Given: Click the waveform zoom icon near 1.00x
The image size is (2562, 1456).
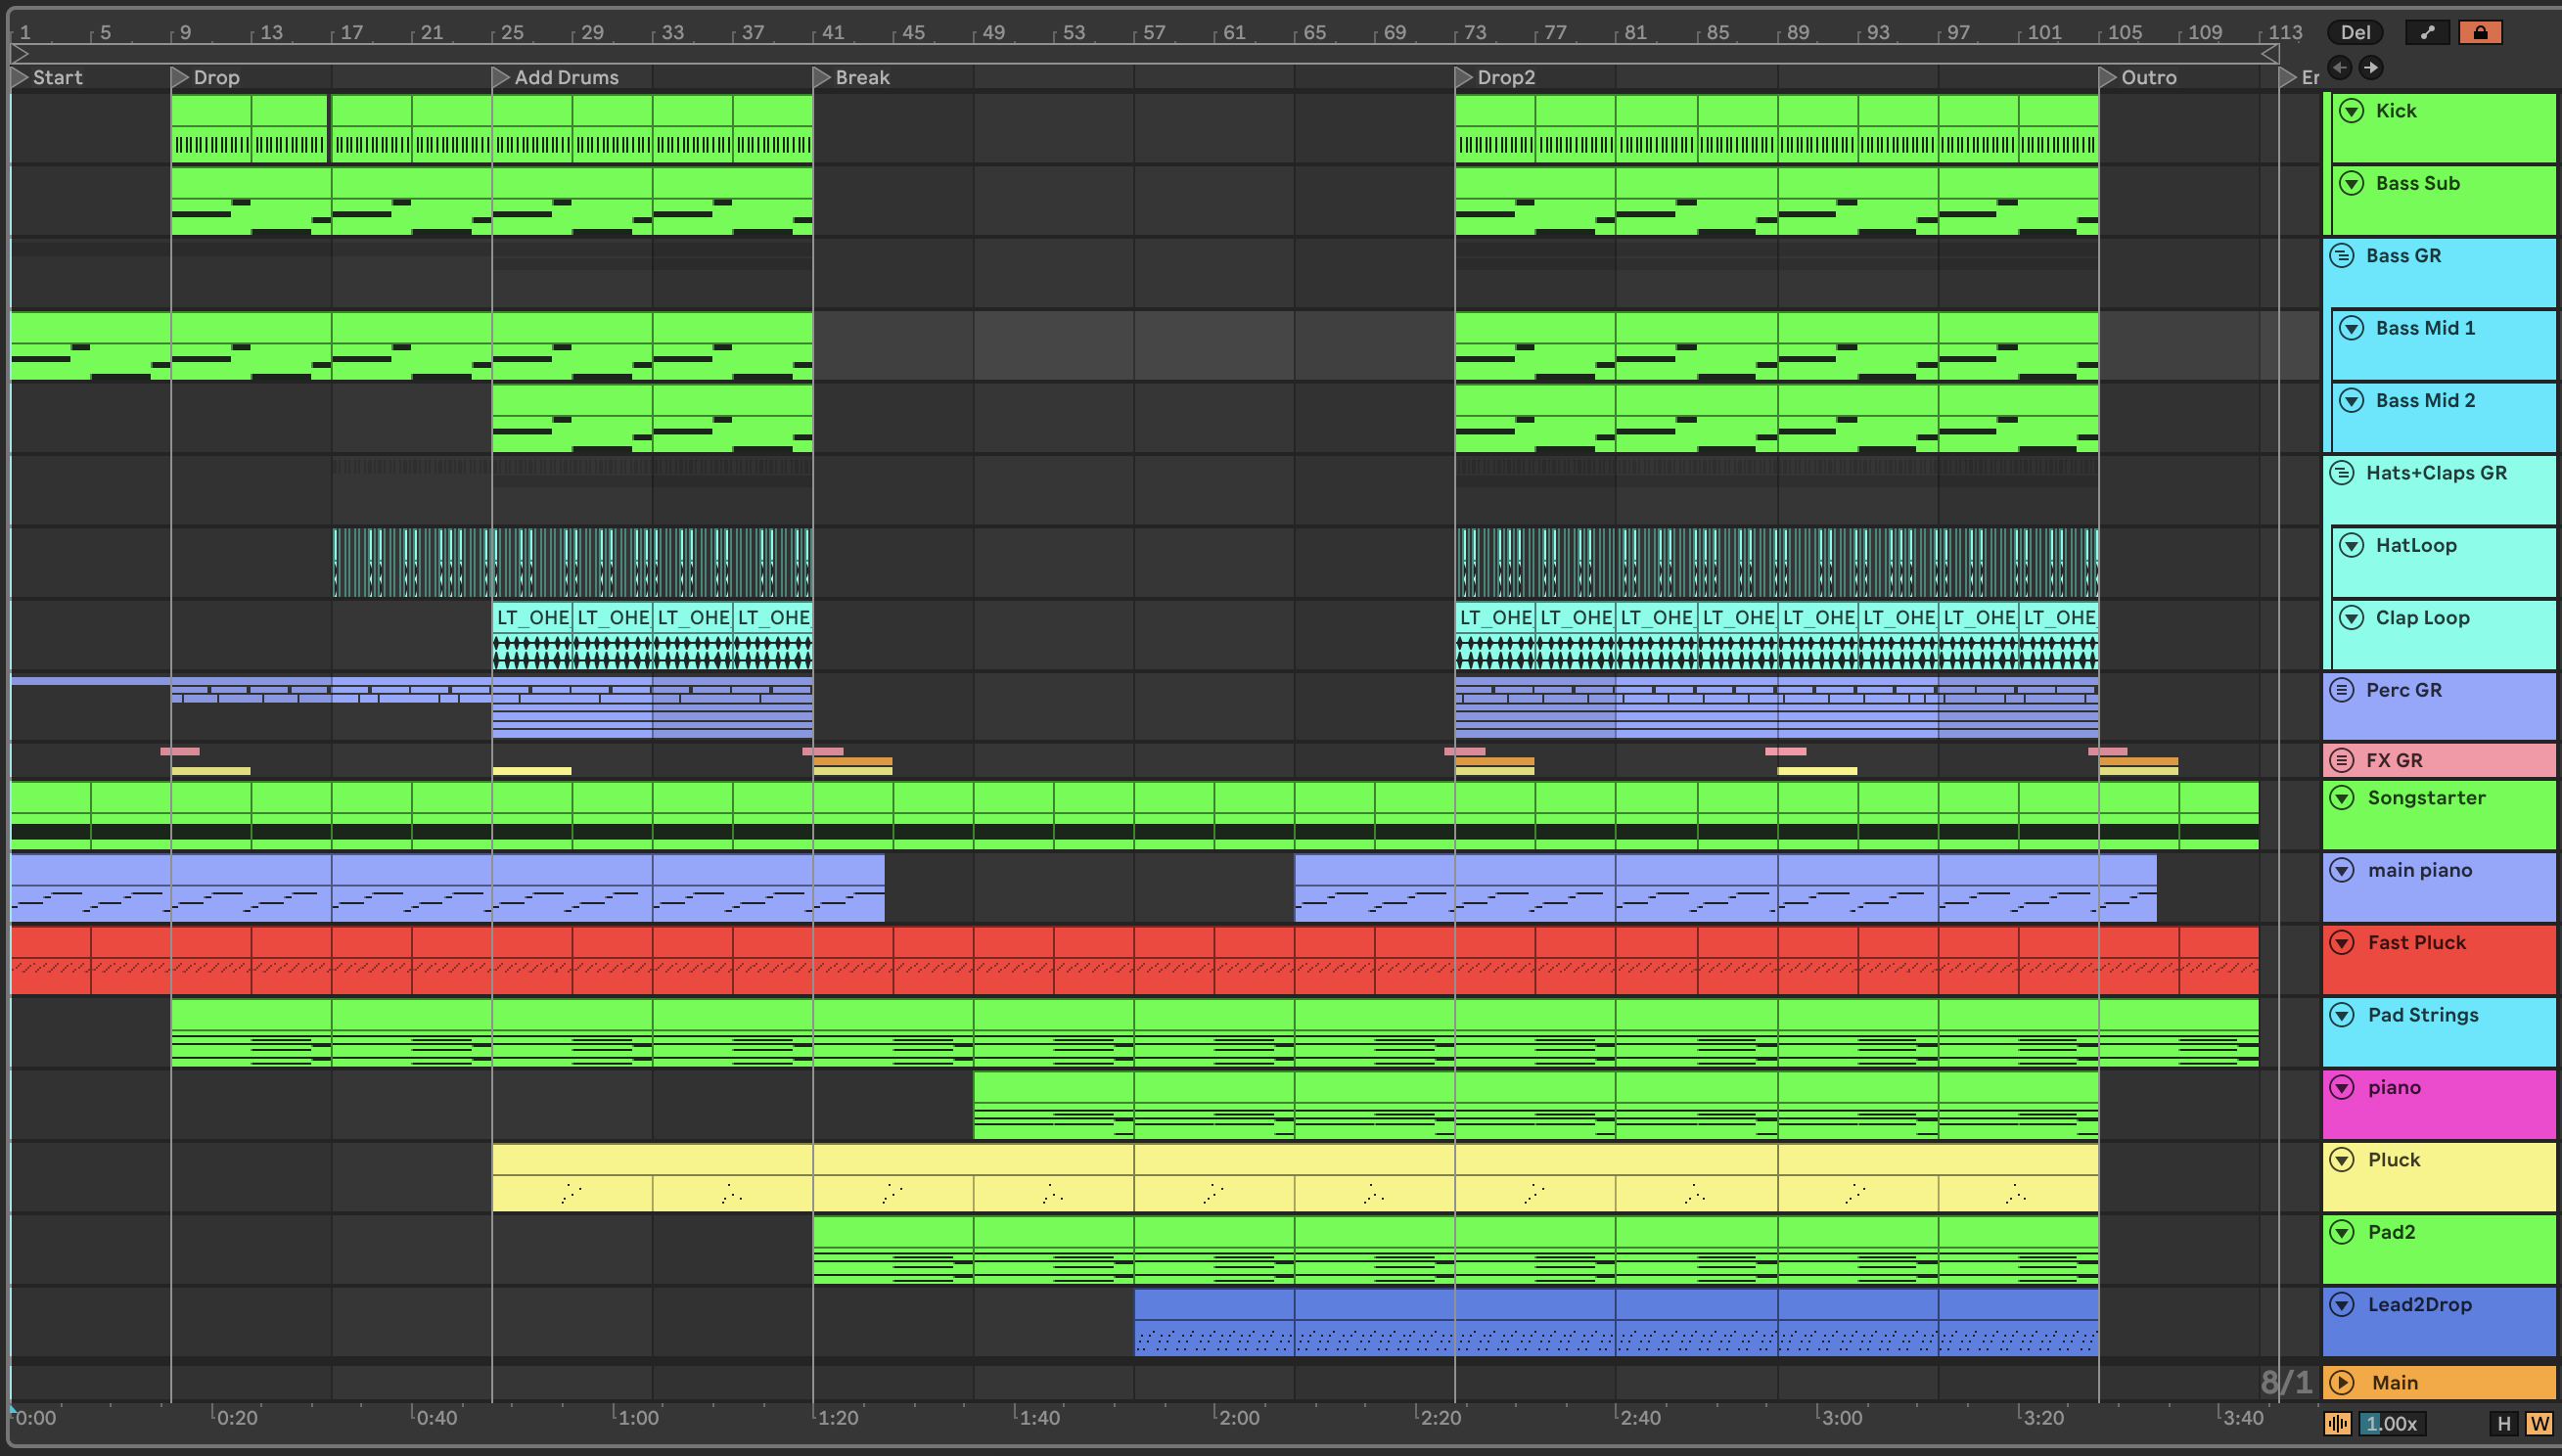Looking at the screenshot, I should click(x=2337, y=1423).
